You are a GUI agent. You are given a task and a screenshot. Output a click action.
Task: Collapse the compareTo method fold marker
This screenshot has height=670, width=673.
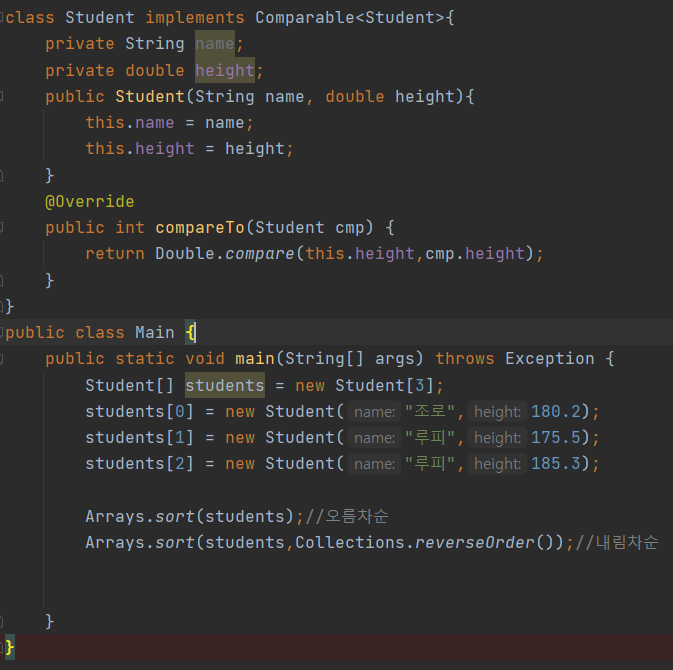click(x=1, y=227)
